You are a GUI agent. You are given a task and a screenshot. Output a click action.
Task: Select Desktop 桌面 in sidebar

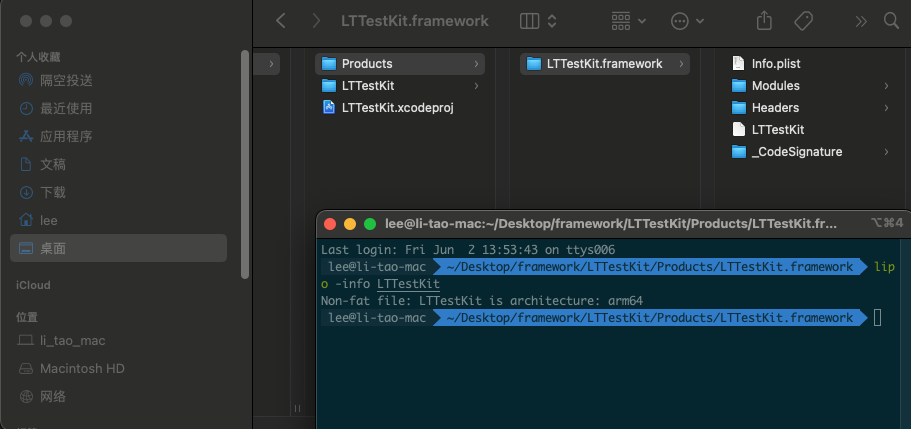click(x=119, y=248)
